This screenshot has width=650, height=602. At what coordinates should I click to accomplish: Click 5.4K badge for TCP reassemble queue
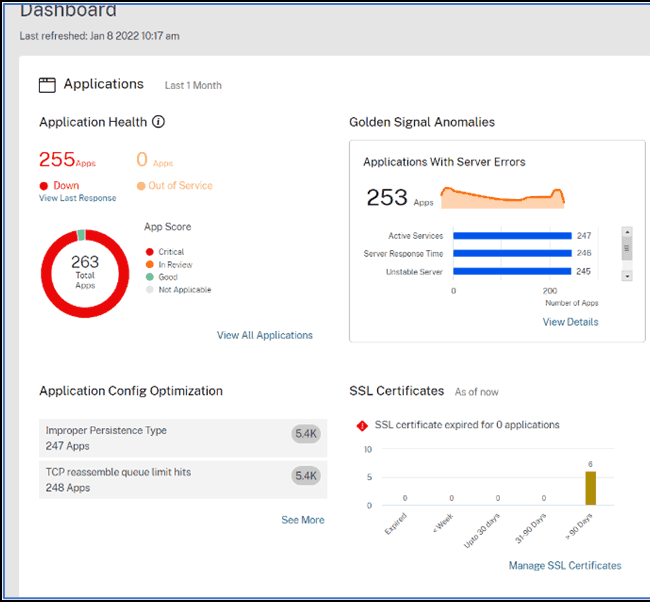click(x=306, y=476)
